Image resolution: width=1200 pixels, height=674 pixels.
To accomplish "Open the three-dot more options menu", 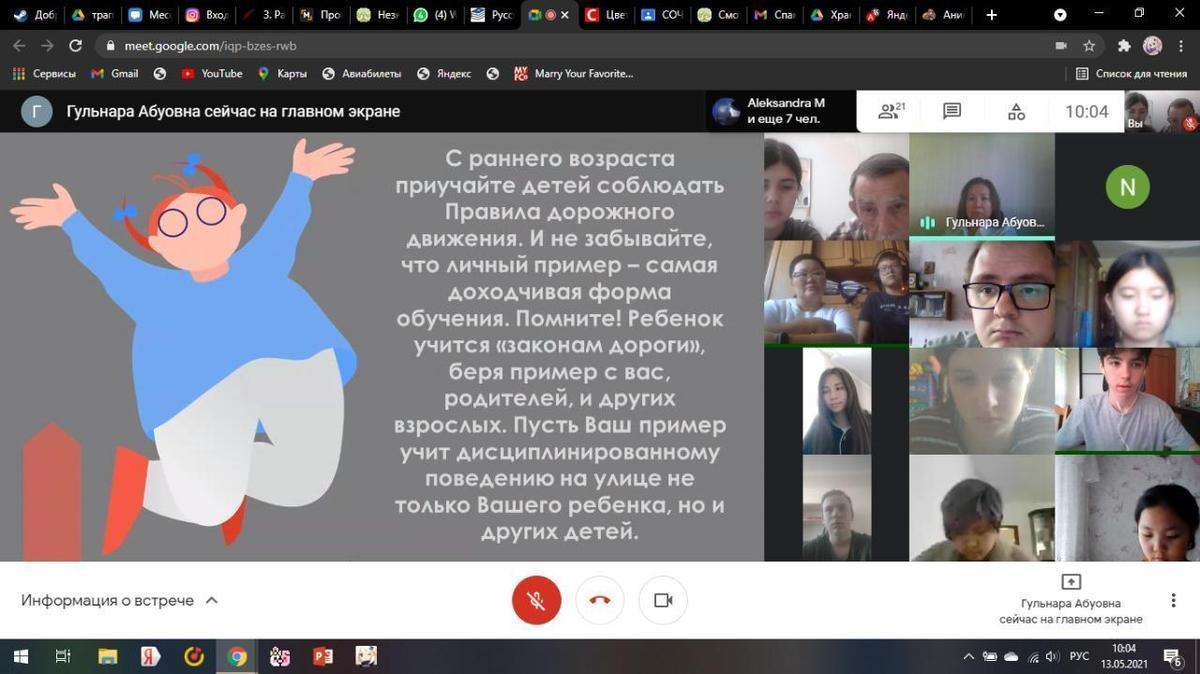I will [x=1173, y=600].
